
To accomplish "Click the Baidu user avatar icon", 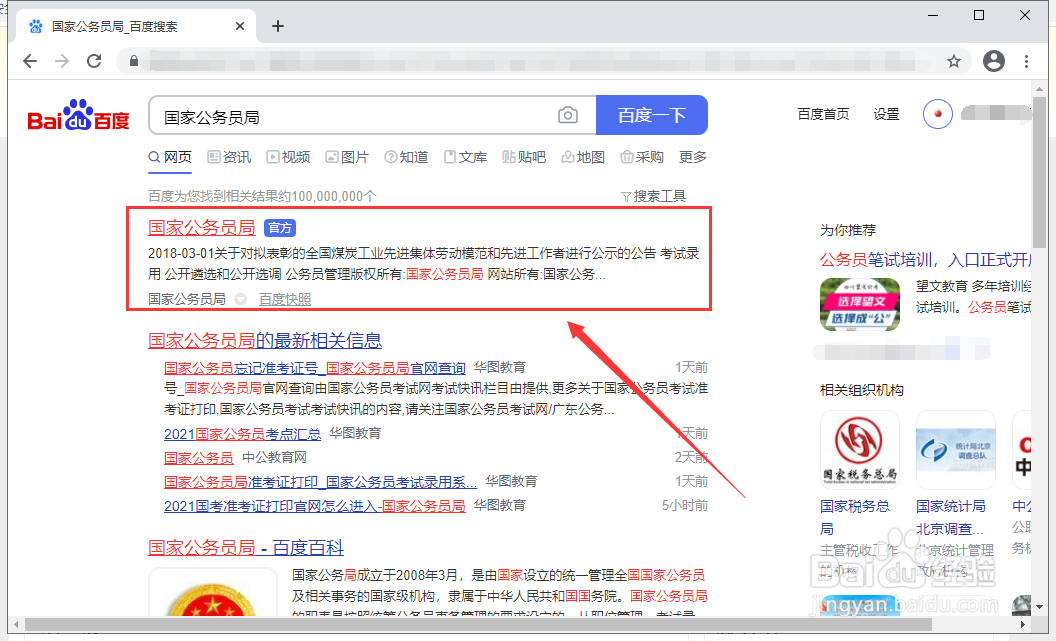I will coord(937,114).
